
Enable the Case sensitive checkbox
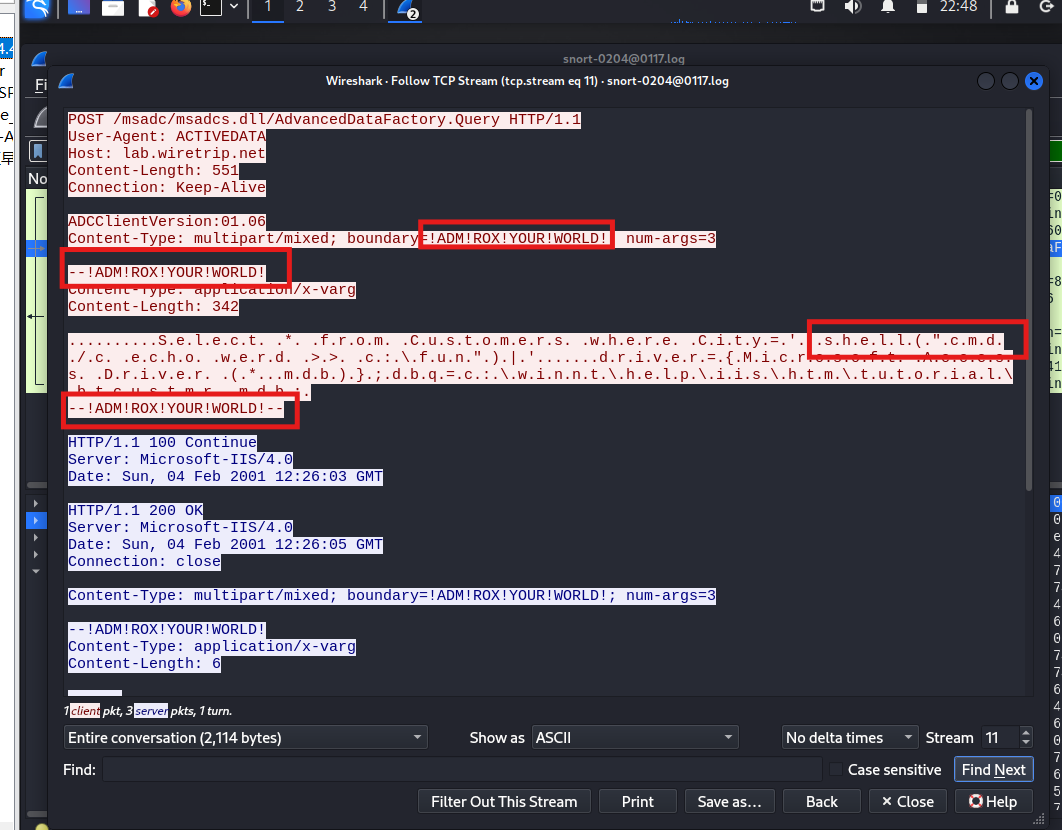(x=836, y=770)
